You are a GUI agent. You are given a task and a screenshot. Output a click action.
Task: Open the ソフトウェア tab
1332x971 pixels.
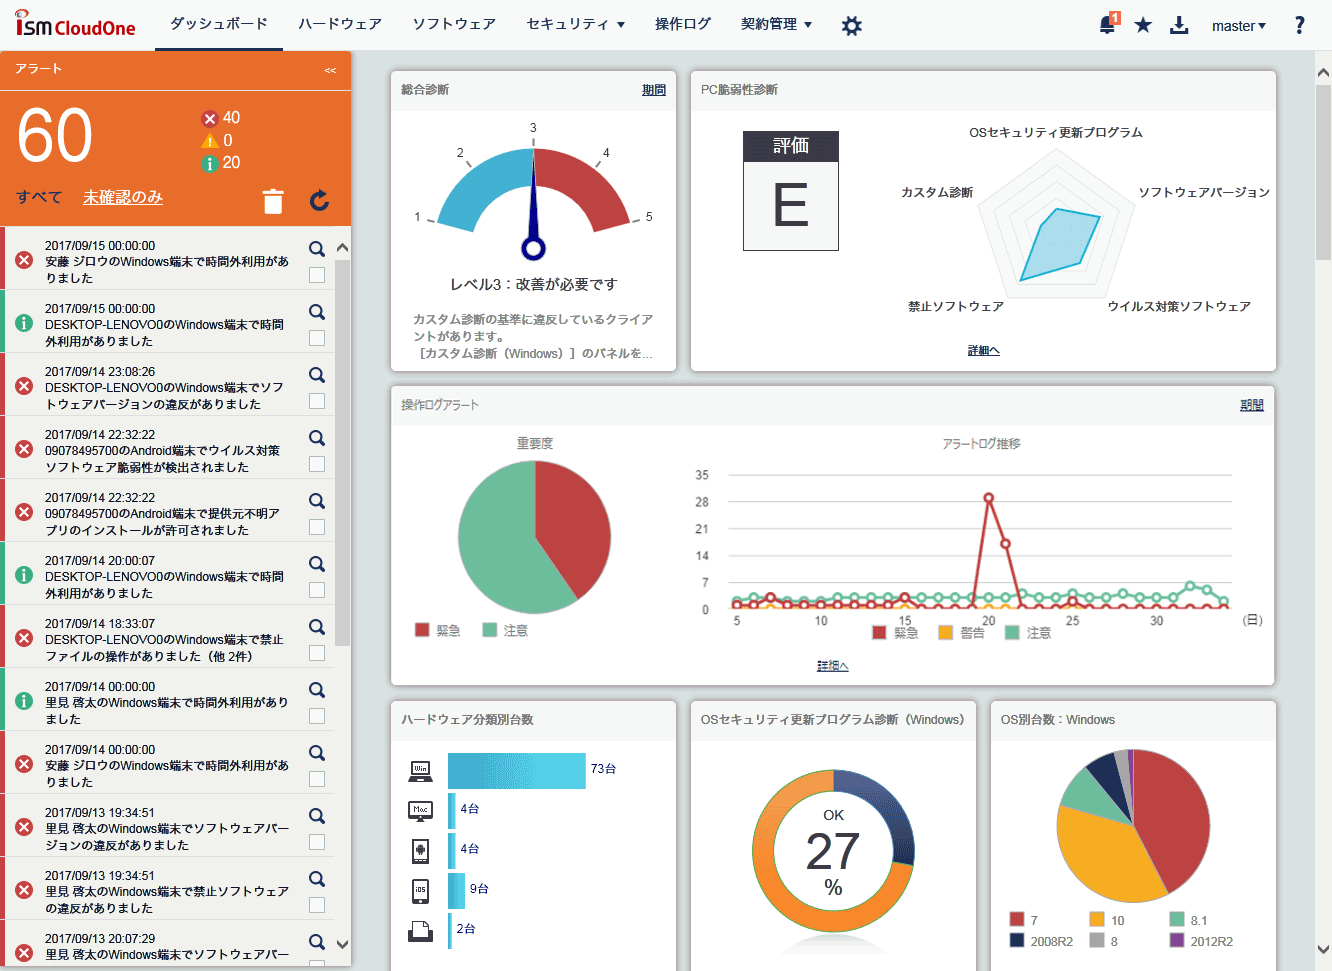click(x=454, y=24)
